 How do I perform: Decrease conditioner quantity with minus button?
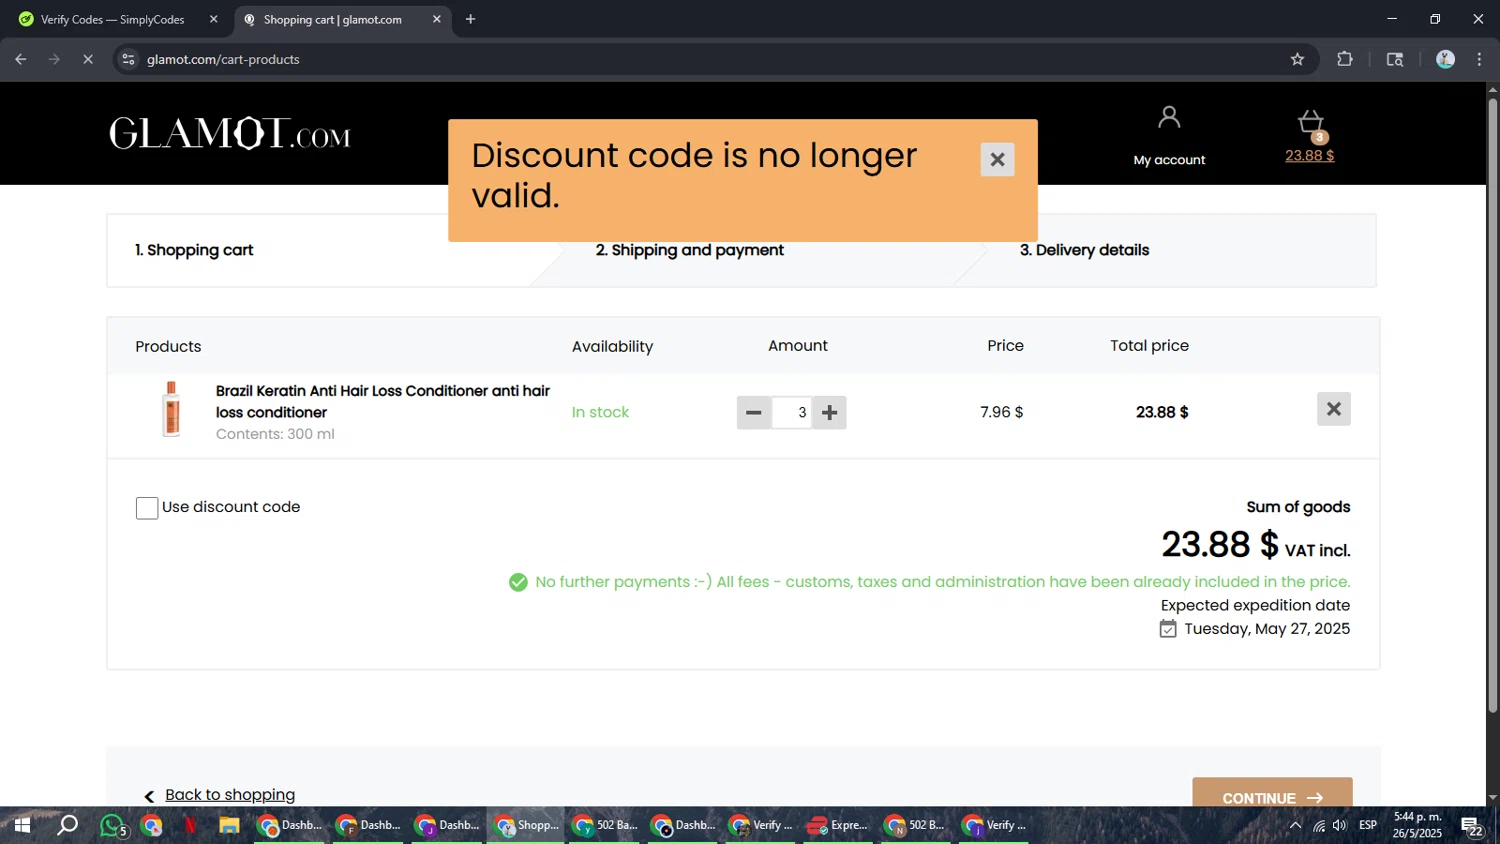coord(754,412)
